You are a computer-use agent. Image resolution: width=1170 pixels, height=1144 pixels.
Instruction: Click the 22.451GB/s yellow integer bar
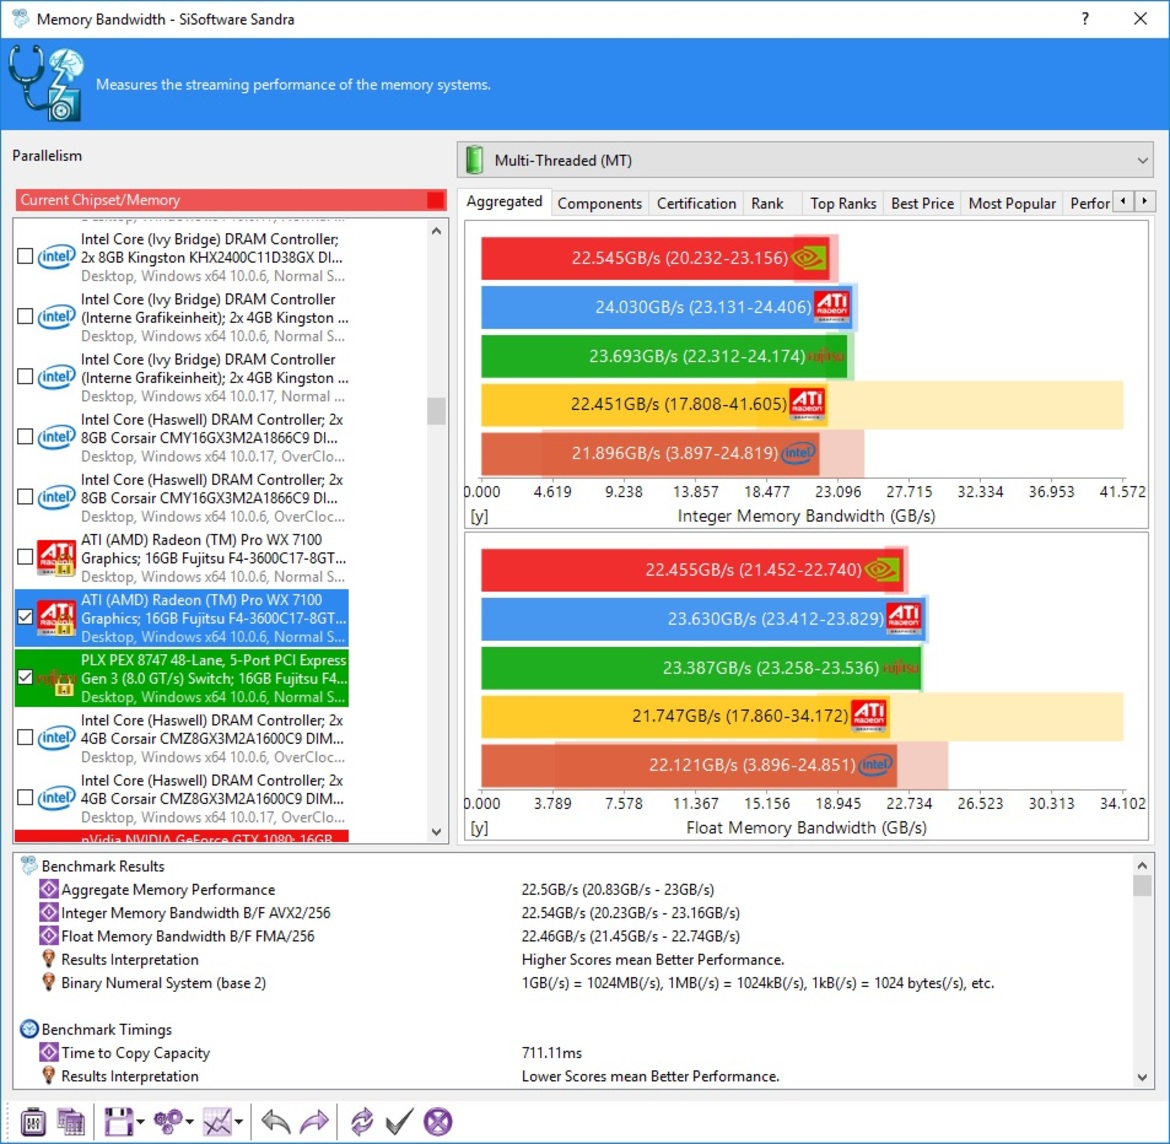point(654,404)
